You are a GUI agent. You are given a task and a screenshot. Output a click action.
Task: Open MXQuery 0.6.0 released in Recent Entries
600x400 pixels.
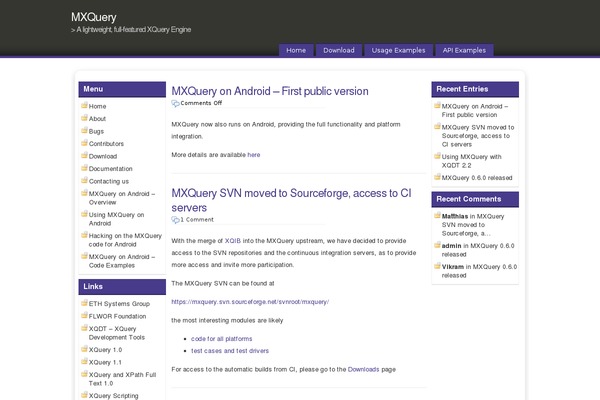pos(477,178)
